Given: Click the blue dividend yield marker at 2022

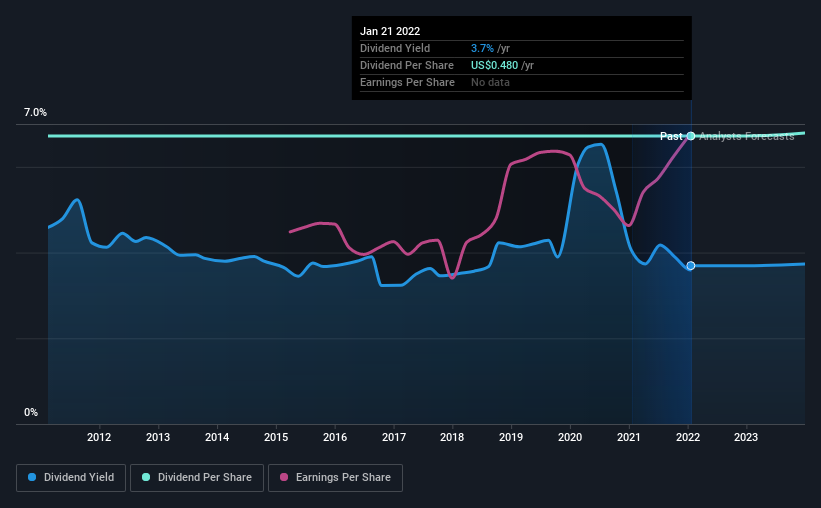Looking at the screenshot, I should tap(691, 266).
